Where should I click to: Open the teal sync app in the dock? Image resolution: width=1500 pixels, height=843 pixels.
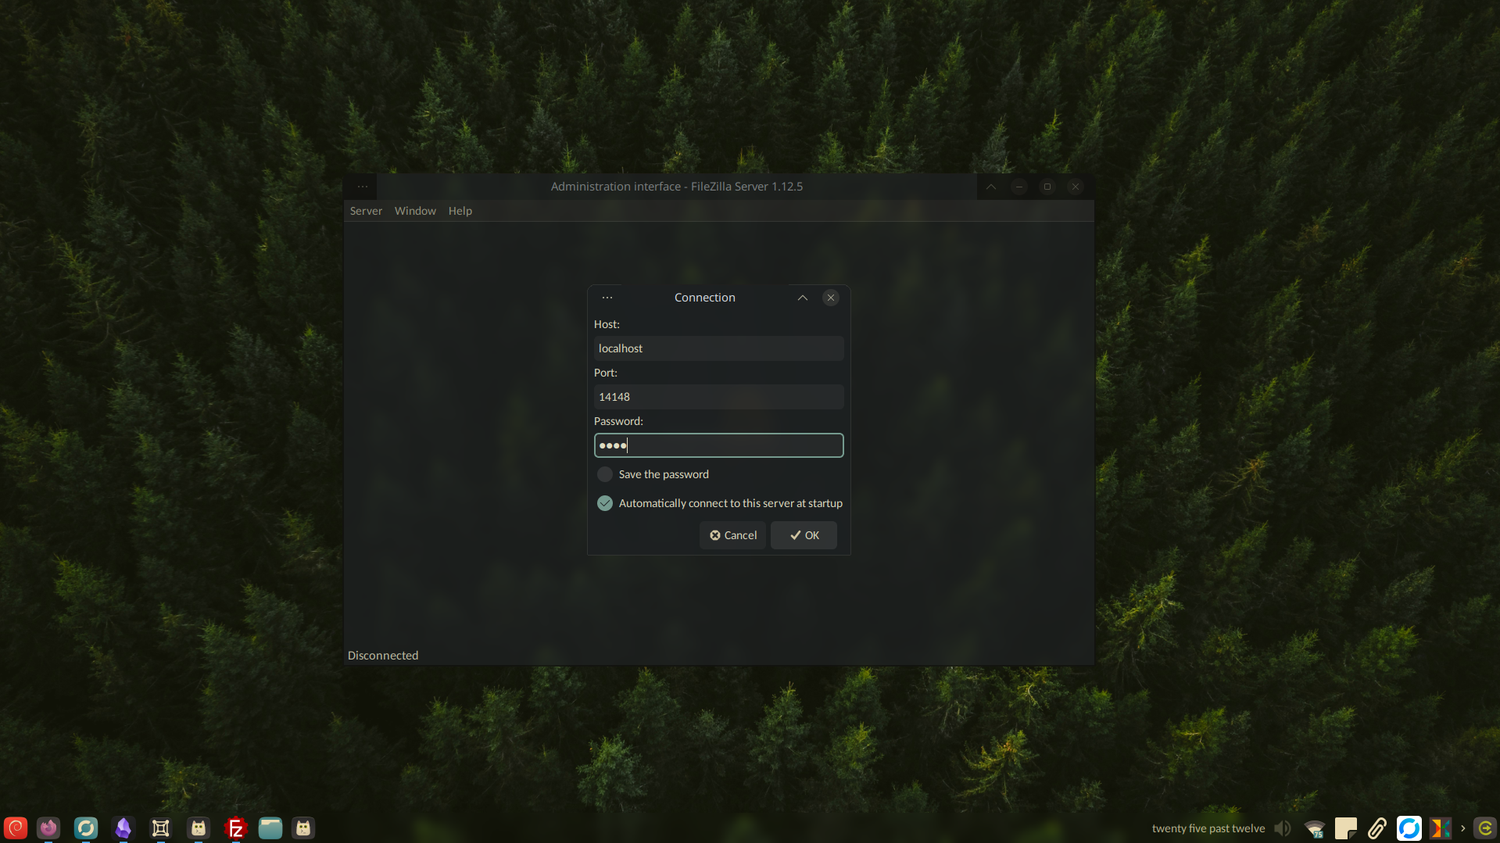[x=86, y=828]
